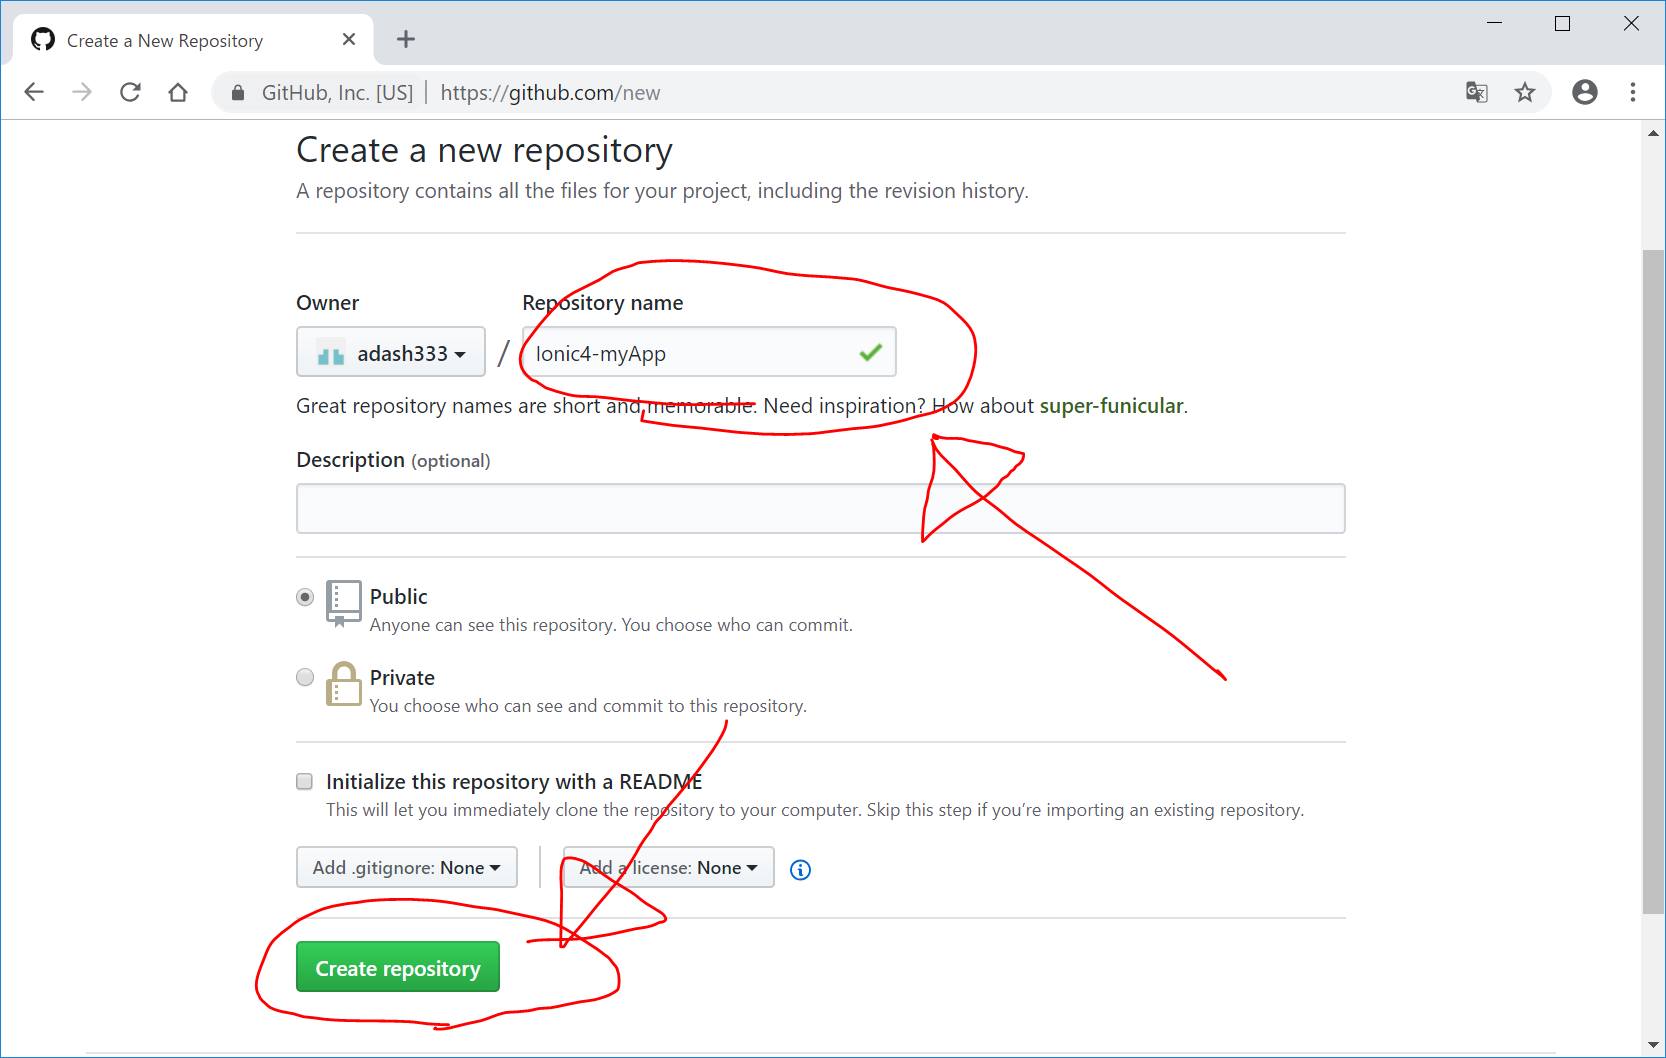Click the green Create repository button

[x=397, y=968]
